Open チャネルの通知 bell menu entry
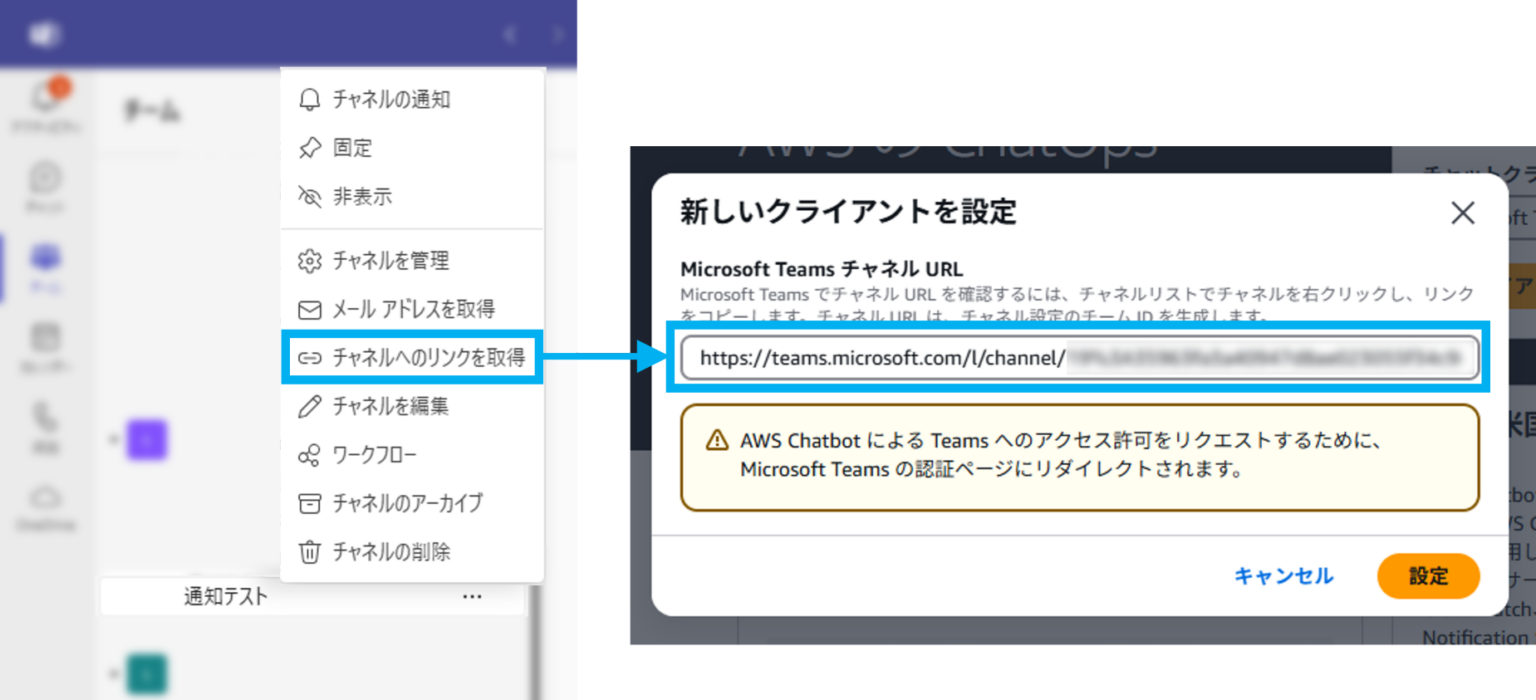The width and height of the screenshot is (1536, 700). click(412, 99)
